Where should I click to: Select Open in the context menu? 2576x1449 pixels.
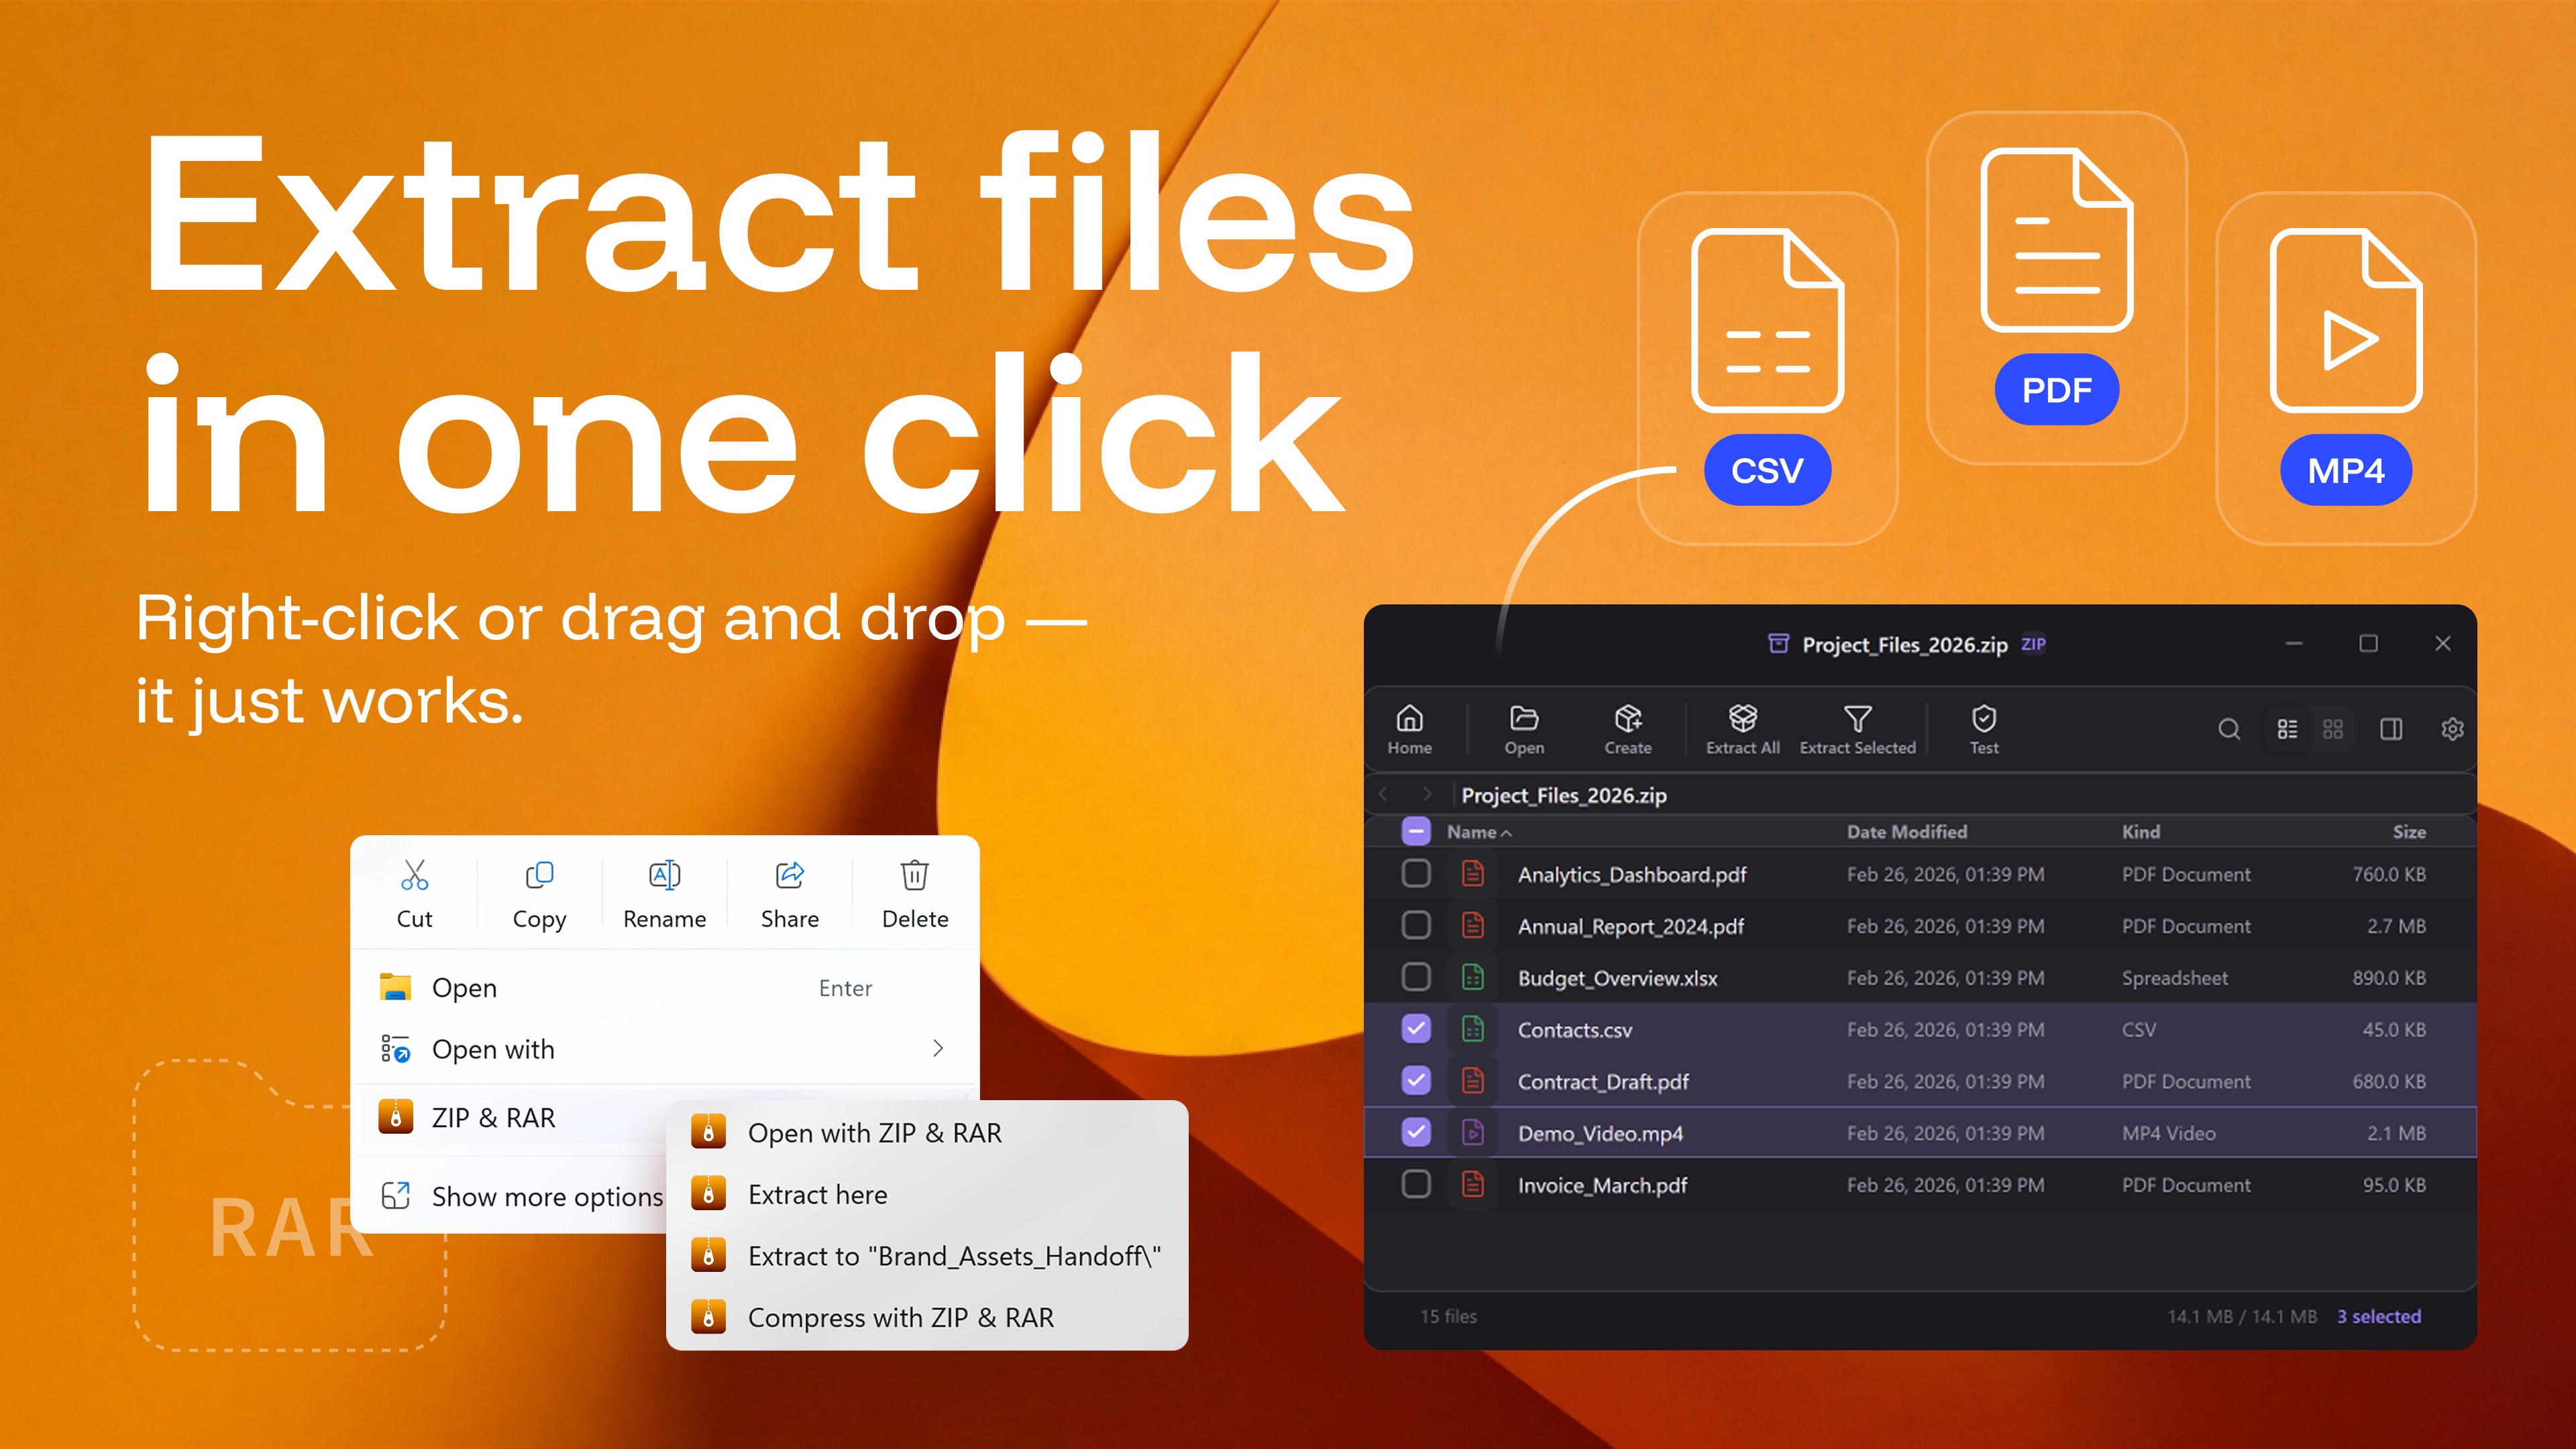[x=664, y=988]
